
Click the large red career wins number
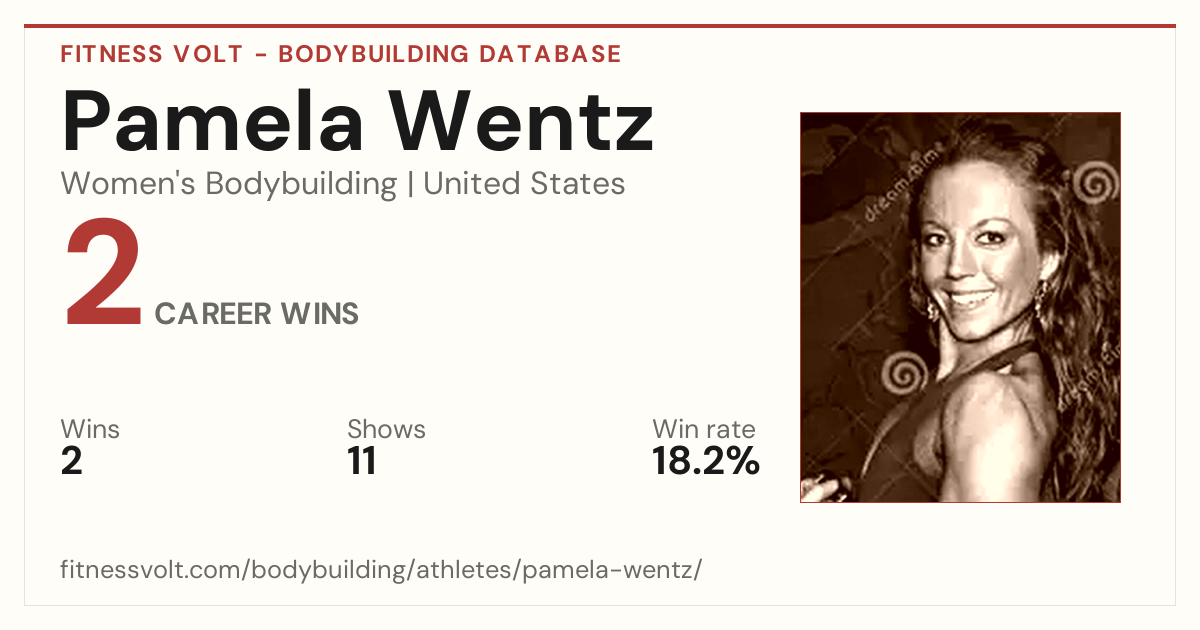[x=103, y=275]
